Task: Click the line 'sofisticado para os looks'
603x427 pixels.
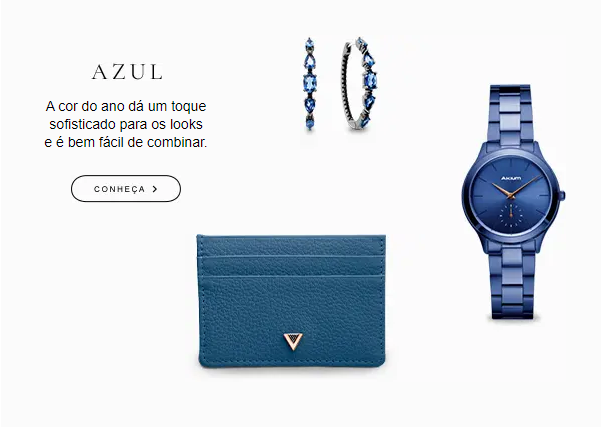Action: pyautogui.click(x=126, y=124)
